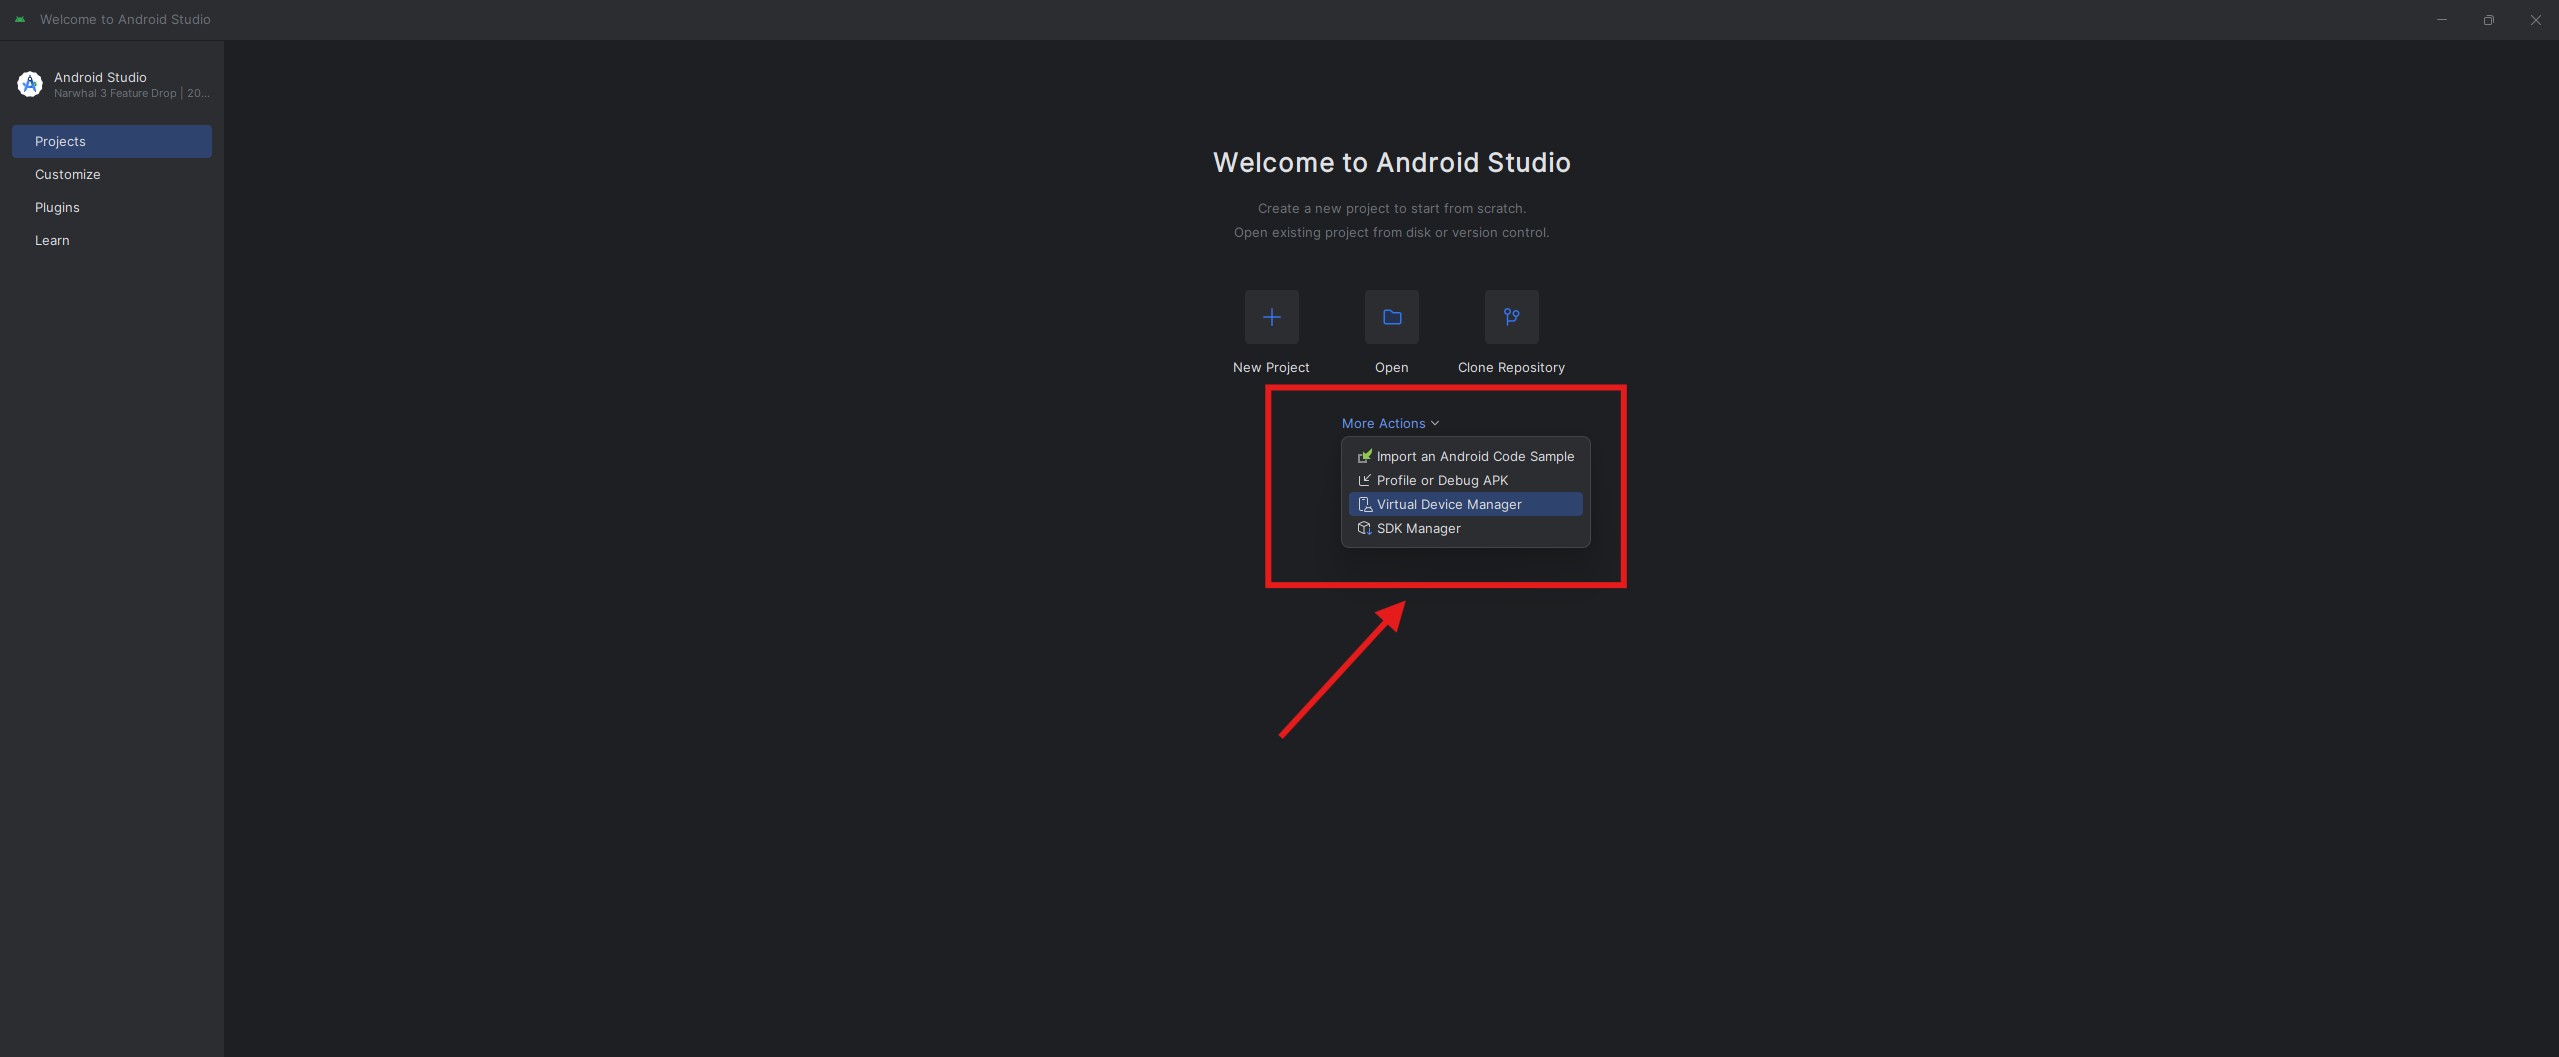Click the Android icon in title bar
Viewport: 2559px width, 1057px height.
point(20,19)
